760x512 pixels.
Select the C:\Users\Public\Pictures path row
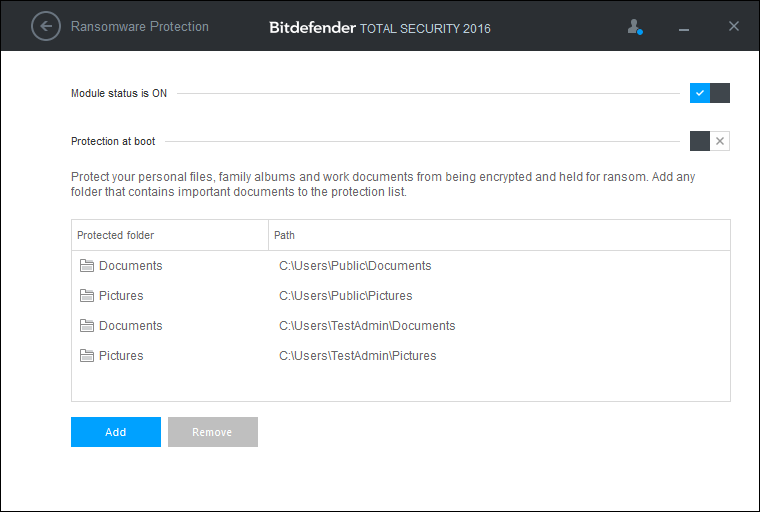[x=401, y=296]
